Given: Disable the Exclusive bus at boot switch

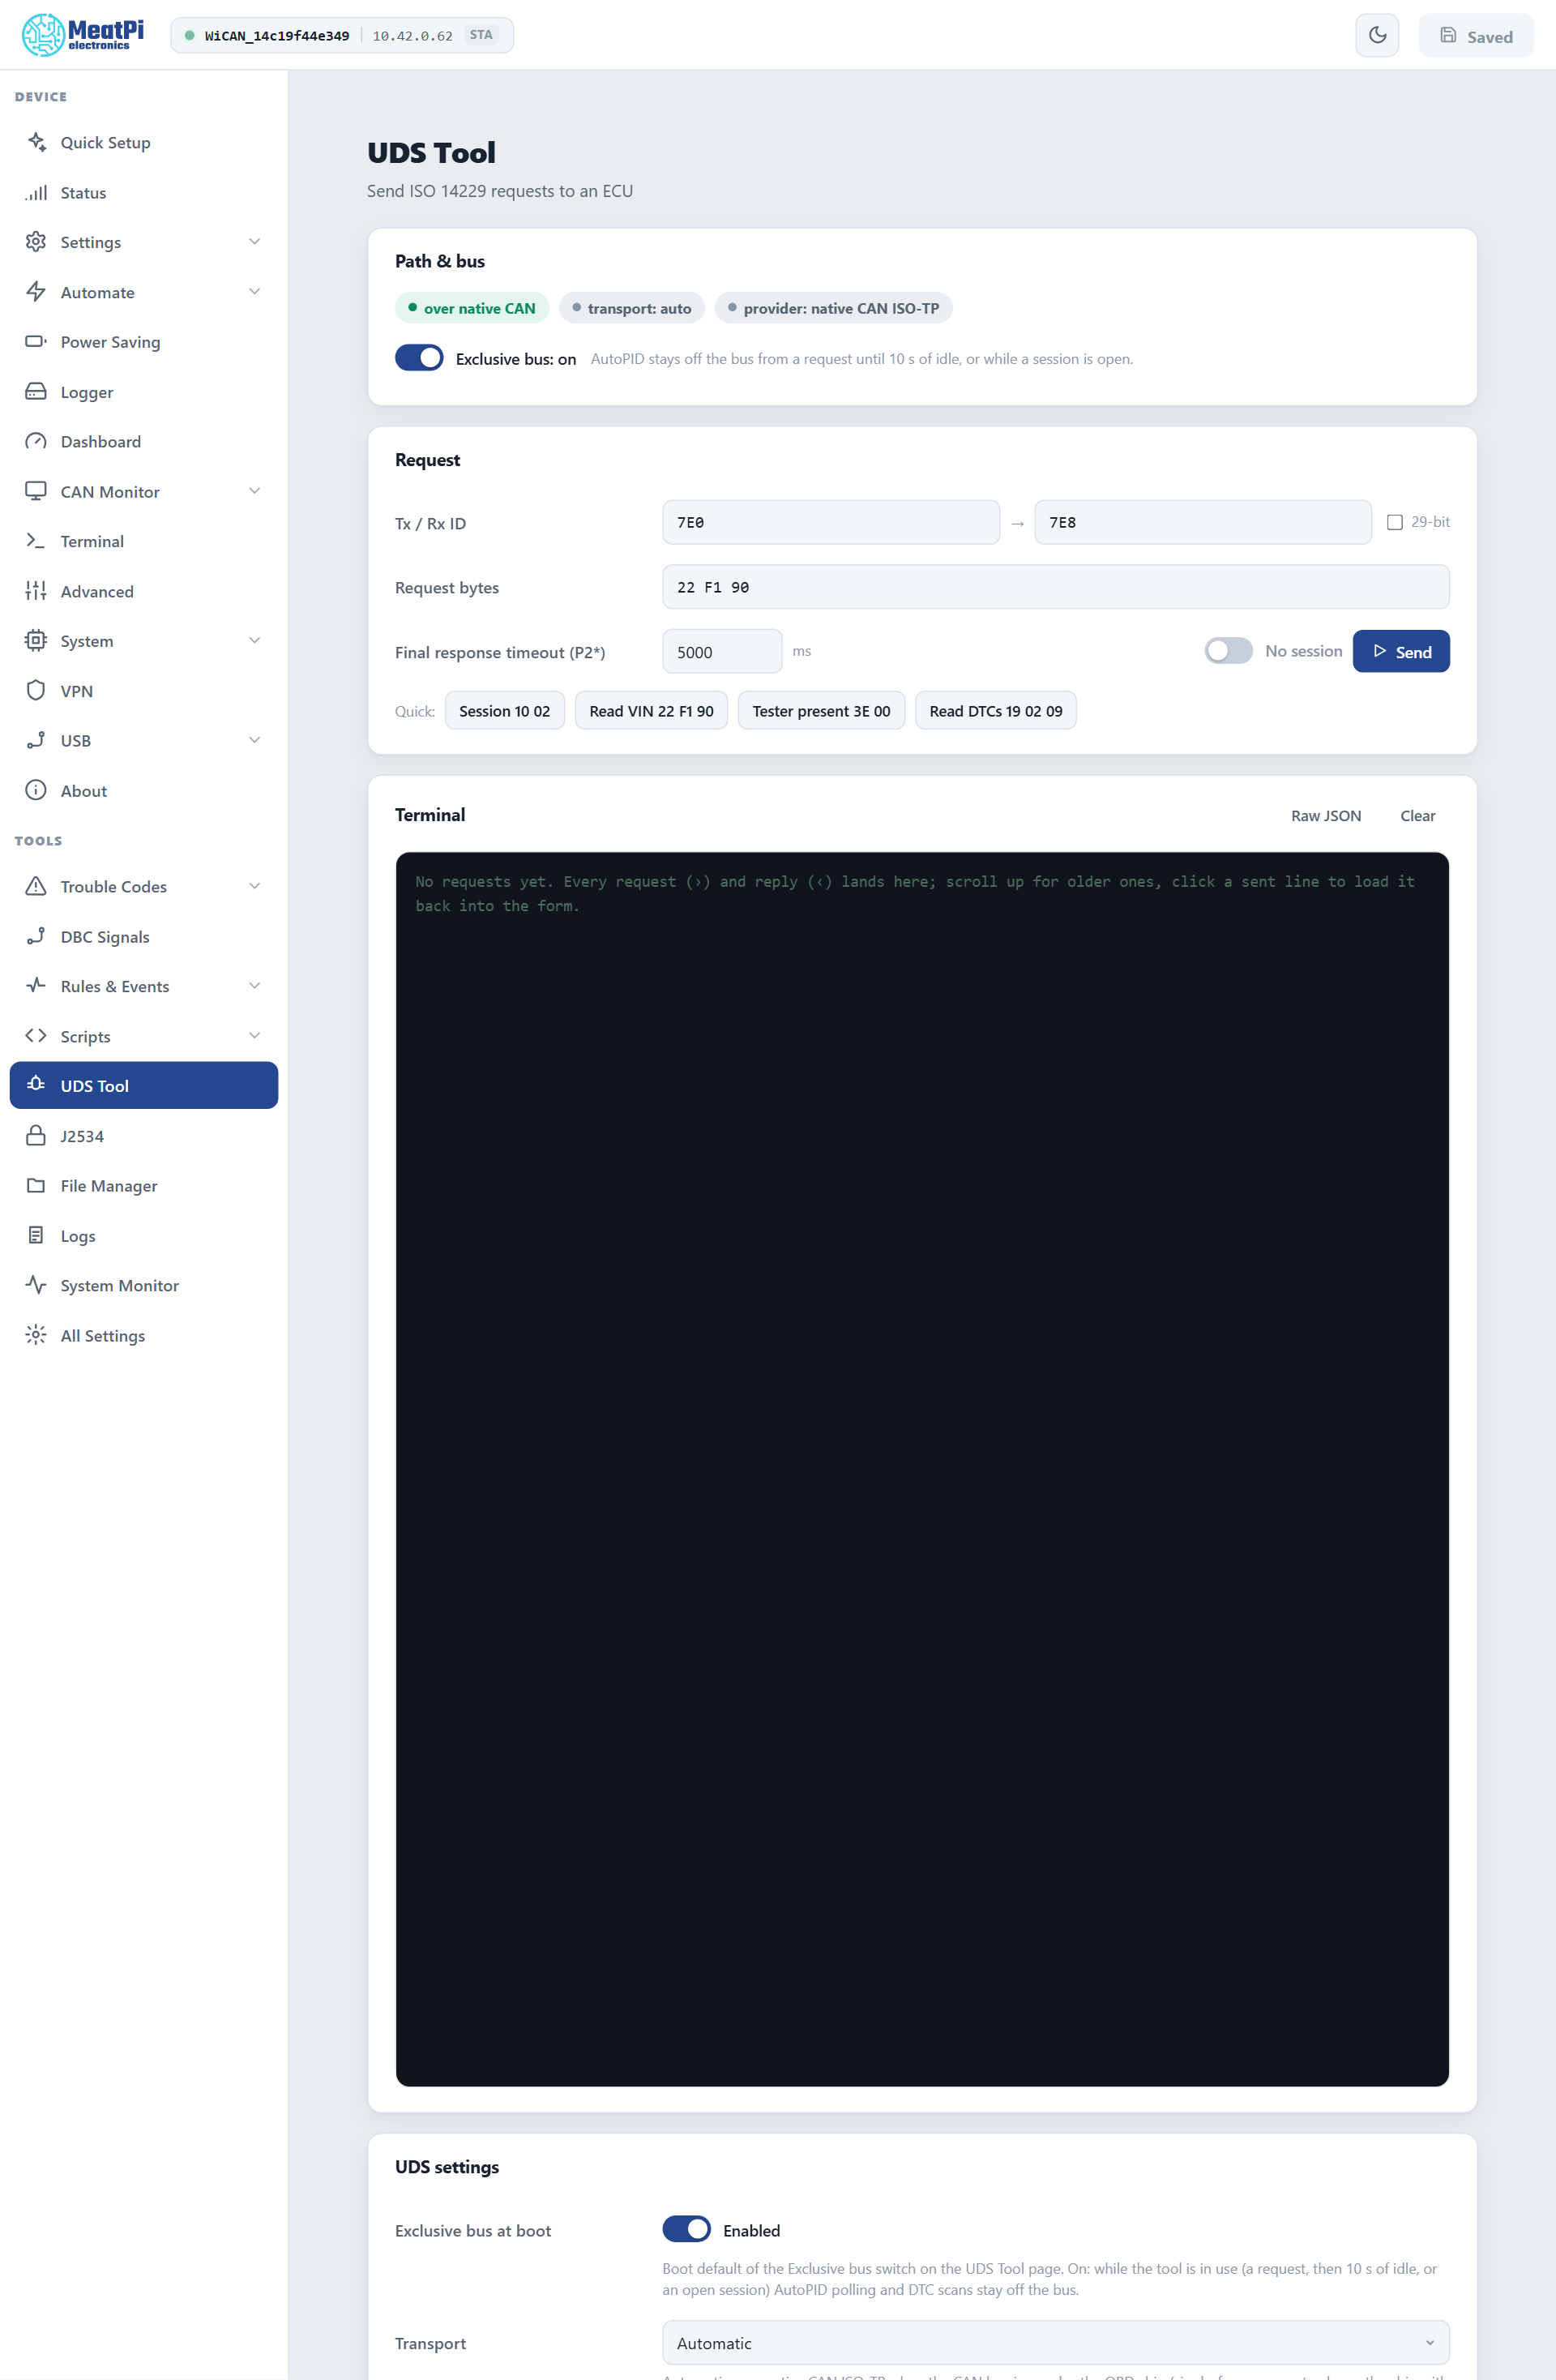Looking at the screenshot, I should coord(686,2229).
